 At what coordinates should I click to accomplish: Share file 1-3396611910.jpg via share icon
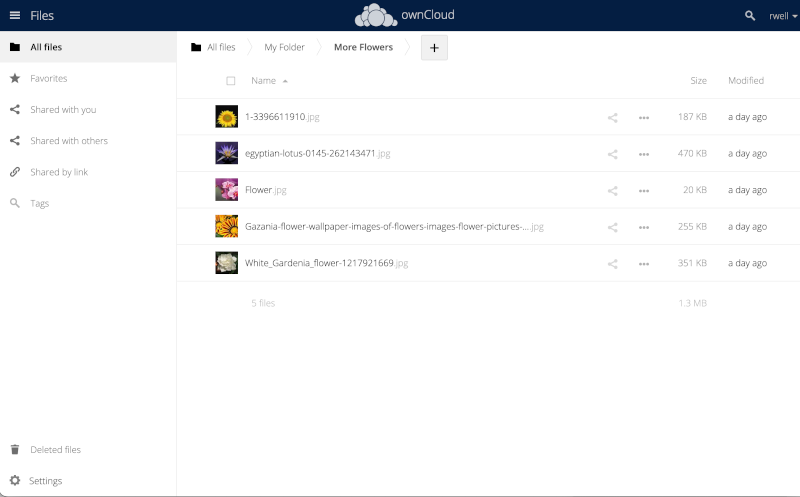point(613,117)
